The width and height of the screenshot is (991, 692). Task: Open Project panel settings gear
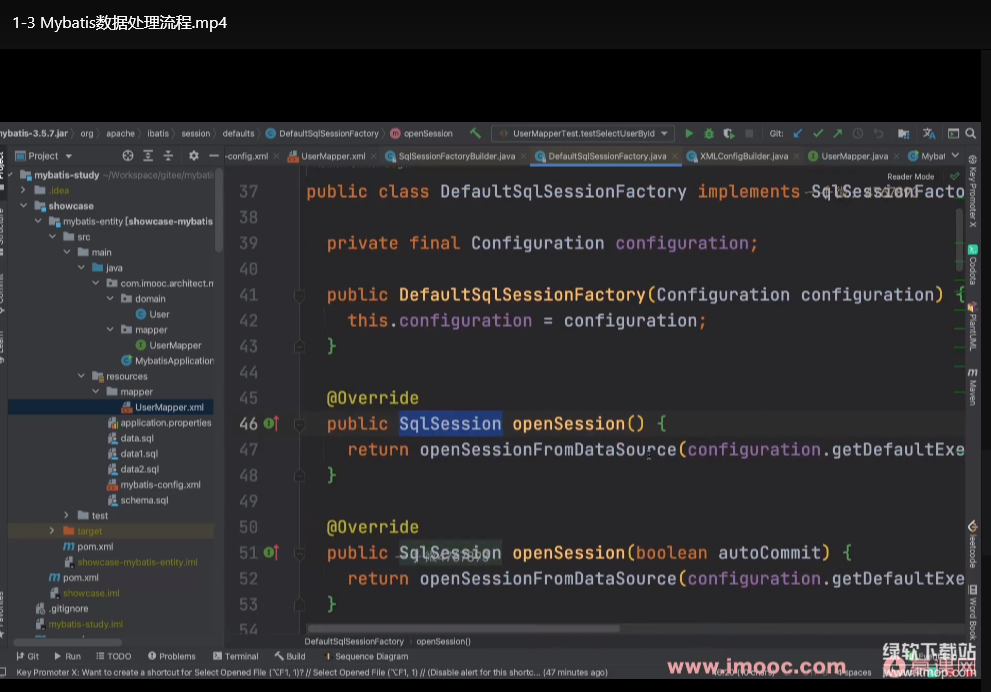[193, 156]
